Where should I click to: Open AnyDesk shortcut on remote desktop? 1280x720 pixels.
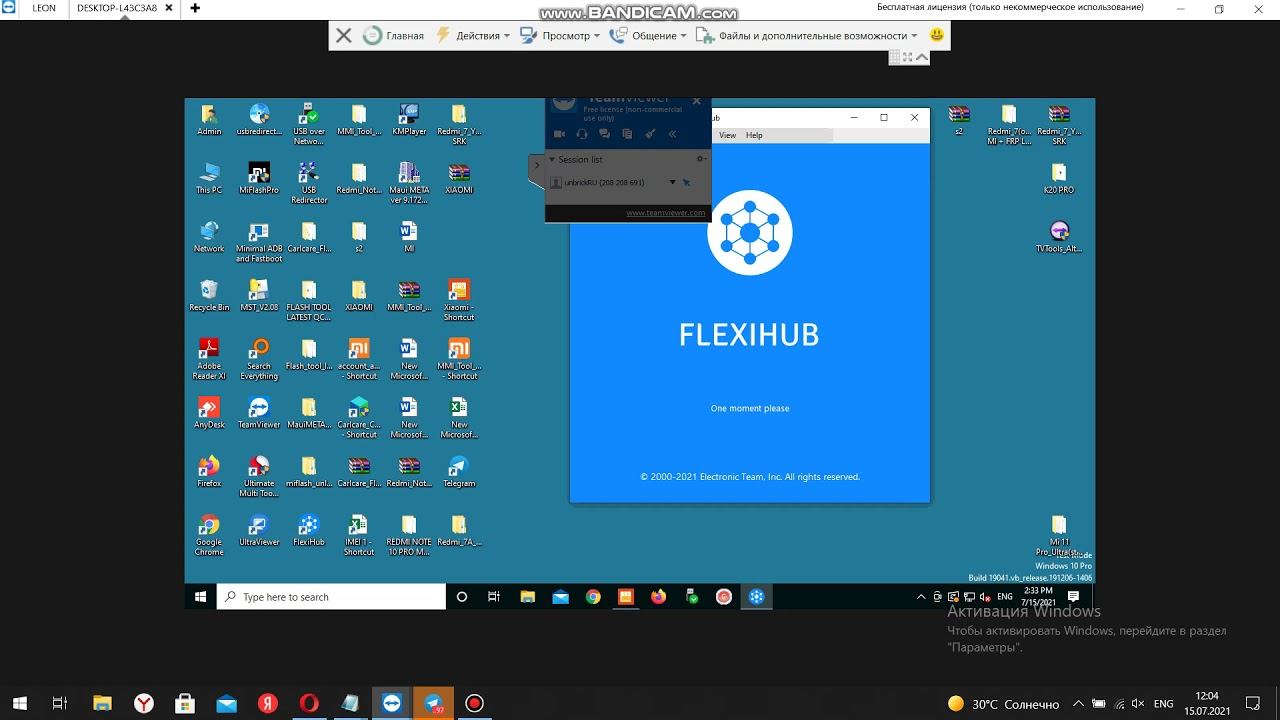209,413
